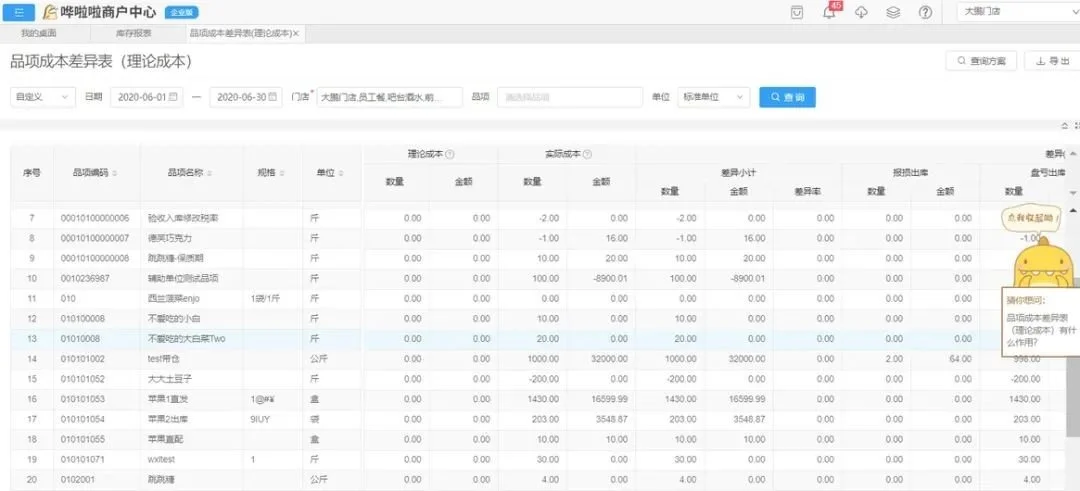Image resolution: width=1080 pixels, height=491 pixels.
Task: Click the blue 查询 search button
Action: pyautogui.click(x=787, y=97)
